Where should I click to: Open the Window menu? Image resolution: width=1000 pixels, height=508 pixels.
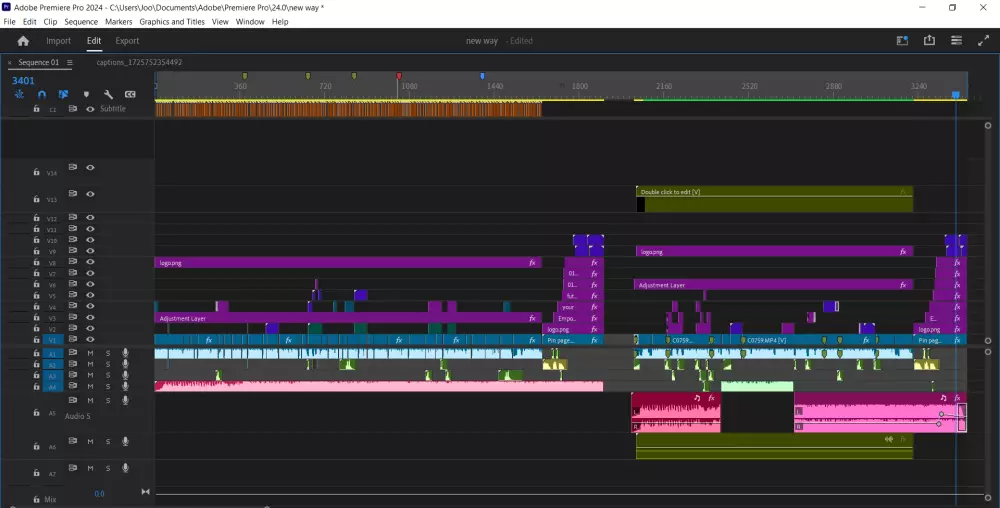(x=250, y=22)
